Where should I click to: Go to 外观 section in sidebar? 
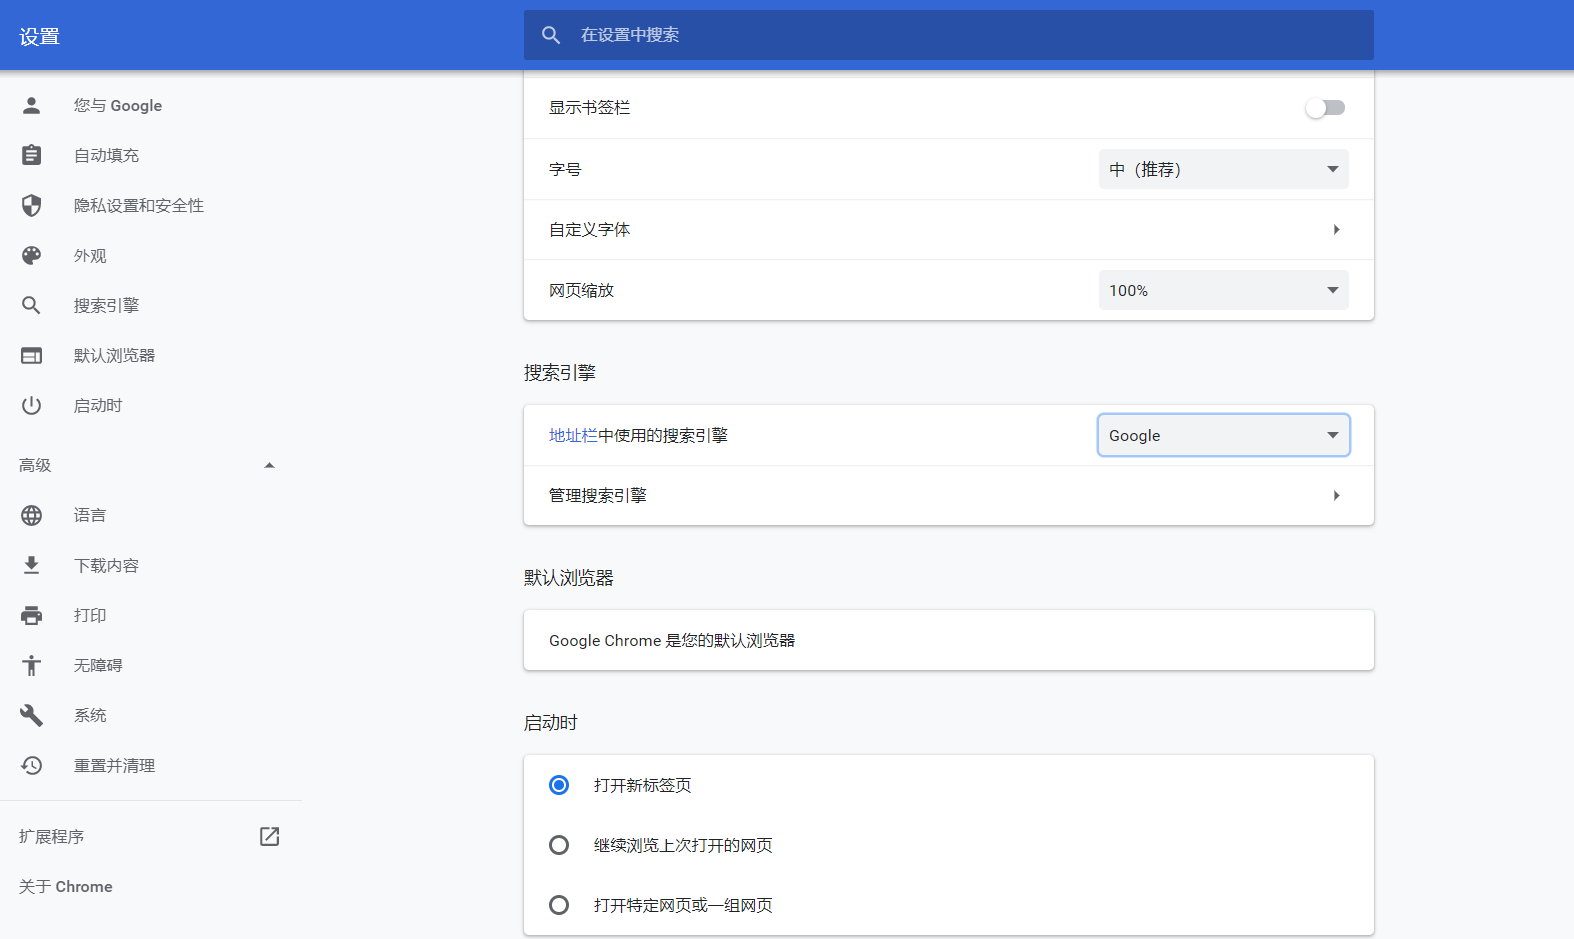pyautogui.click(x=90, y=256)
